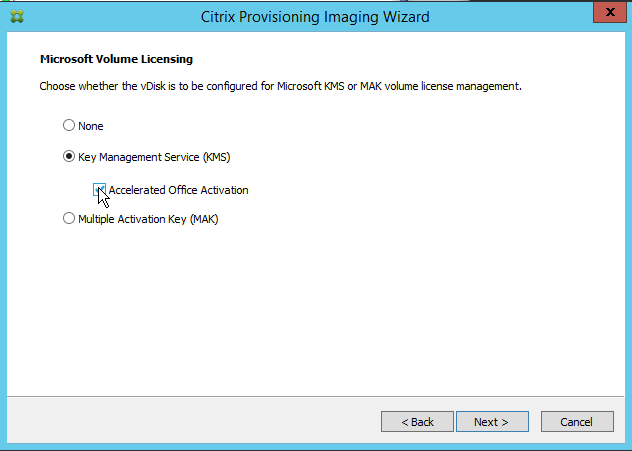
Task: Click the "Key Management Service (KMS)" label text
Action: [x=154, y=156]
